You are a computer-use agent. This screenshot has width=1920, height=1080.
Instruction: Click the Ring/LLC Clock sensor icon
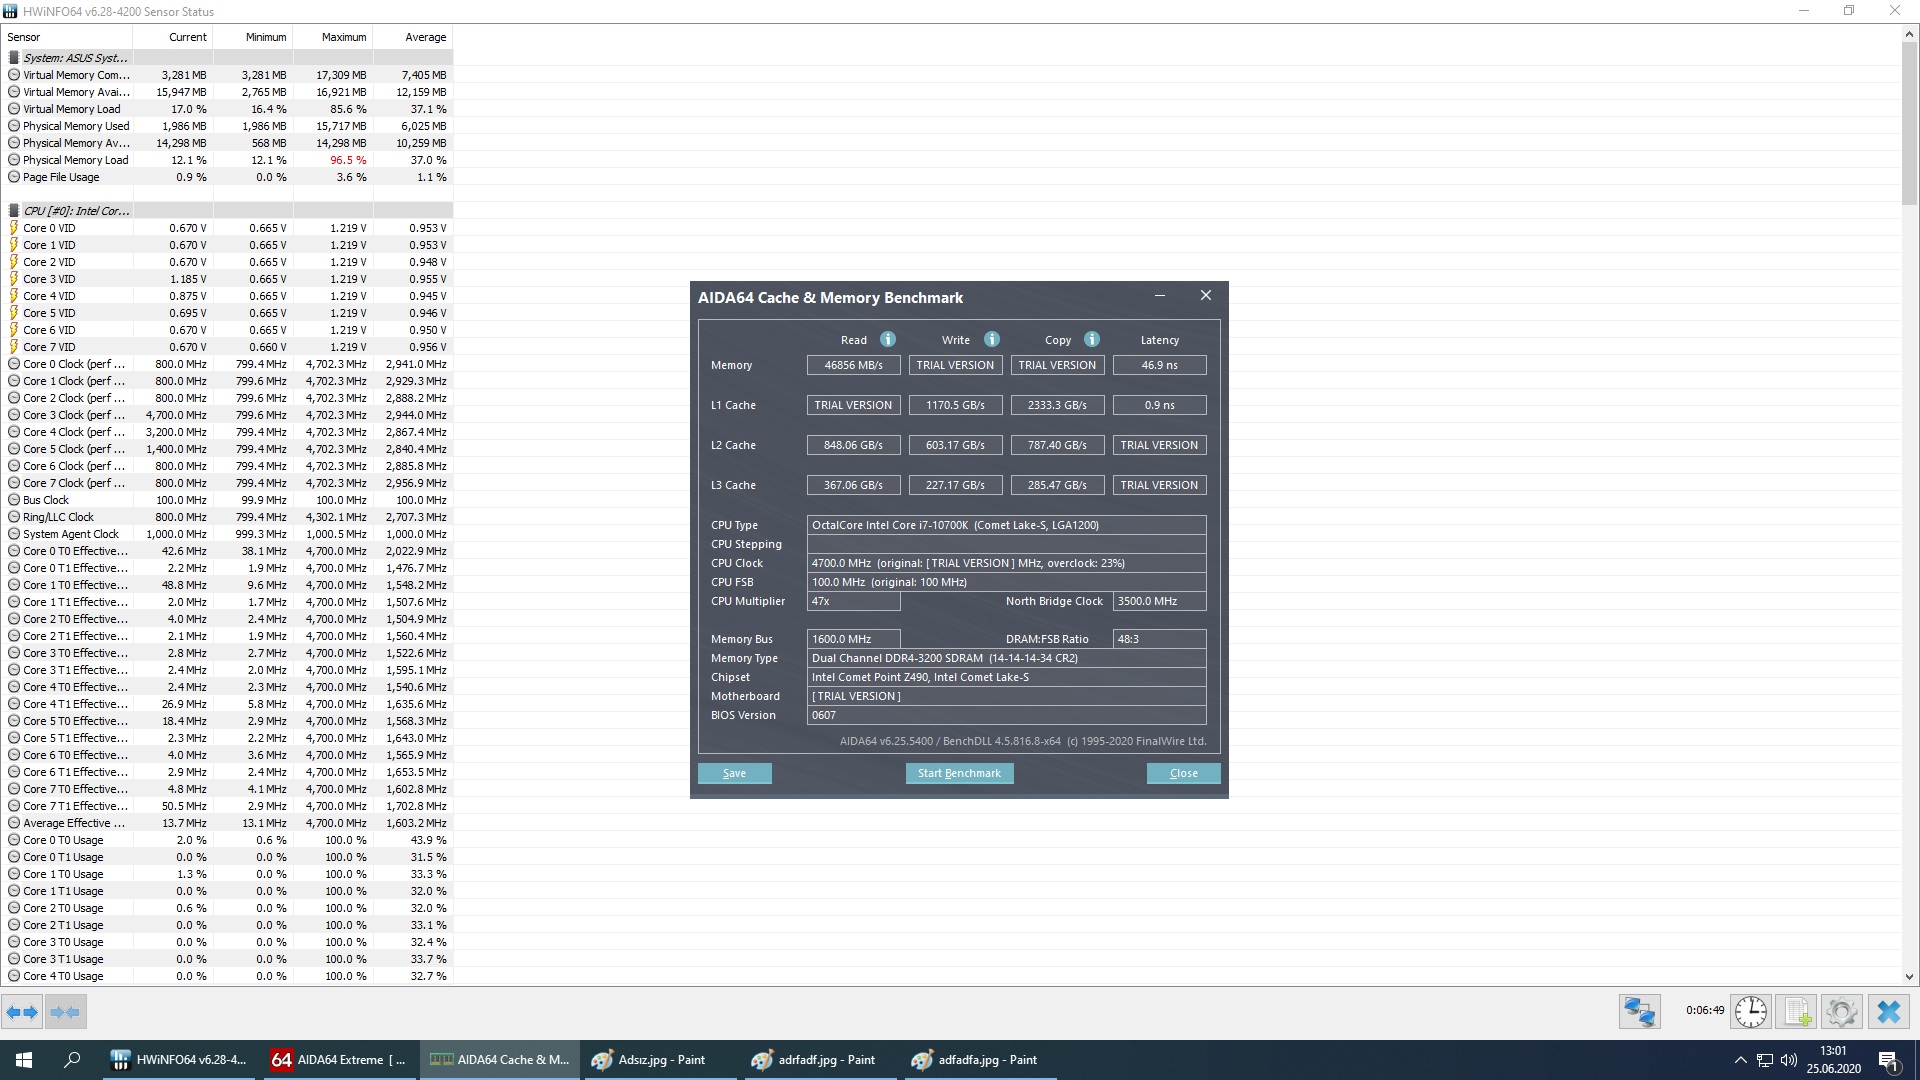14,517
